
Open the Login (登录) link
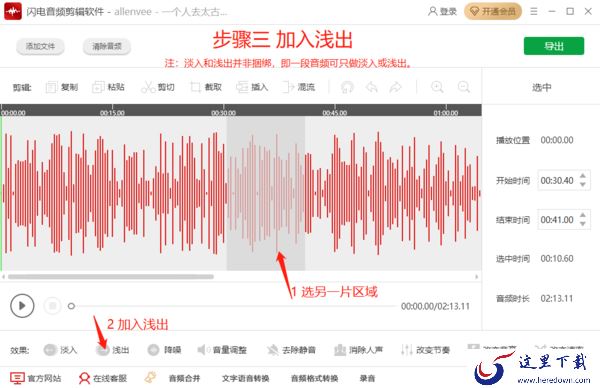click(x=442, y=11)
